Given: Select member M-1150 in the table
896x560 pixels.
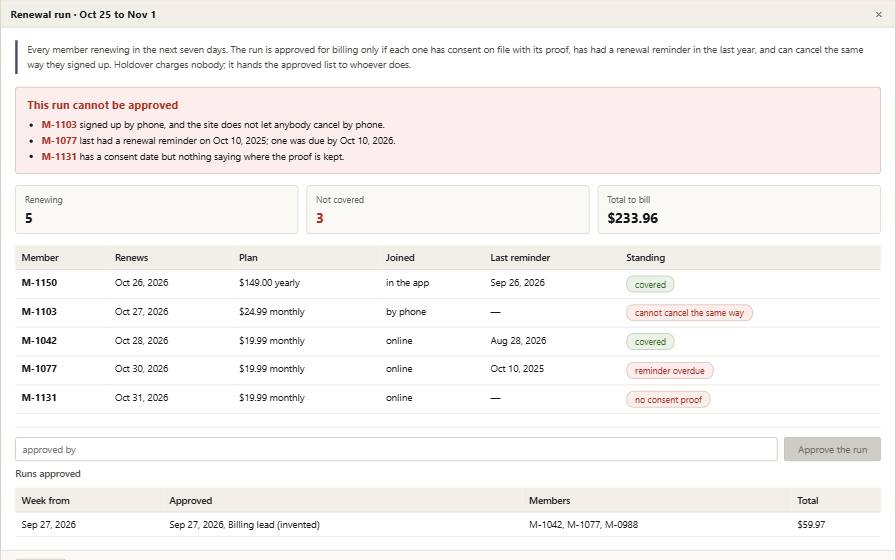Looking at the screenshot, I should click(x=39, y=283).
